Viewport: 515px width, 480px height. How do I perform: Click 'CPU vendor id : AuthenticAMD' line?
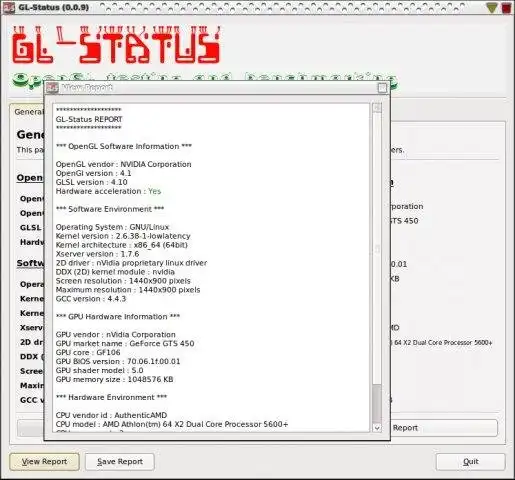tap(111, 415)
